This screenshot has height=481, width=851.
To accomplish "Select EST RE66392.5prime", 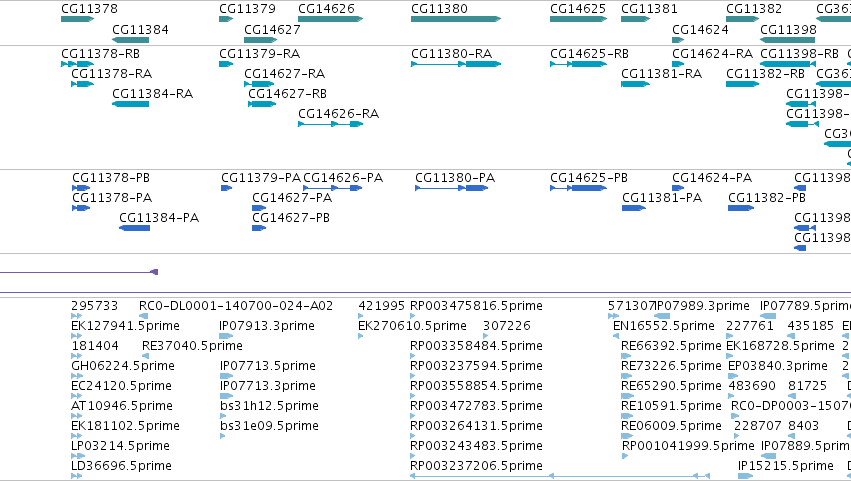I will tap(671, 346).
